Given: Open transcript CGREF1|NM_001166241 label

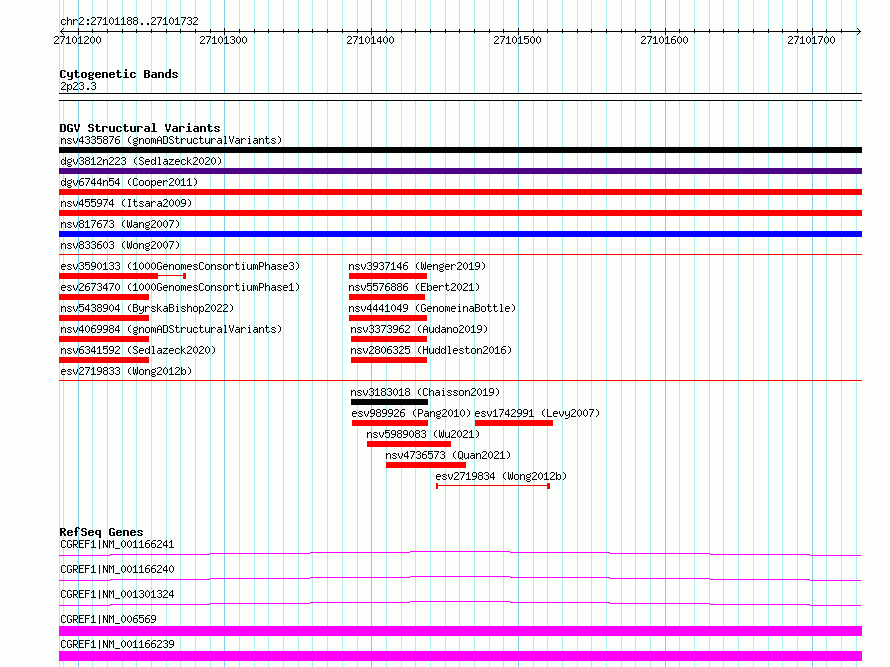Looking at the screenshot, I should coord(117,544).
